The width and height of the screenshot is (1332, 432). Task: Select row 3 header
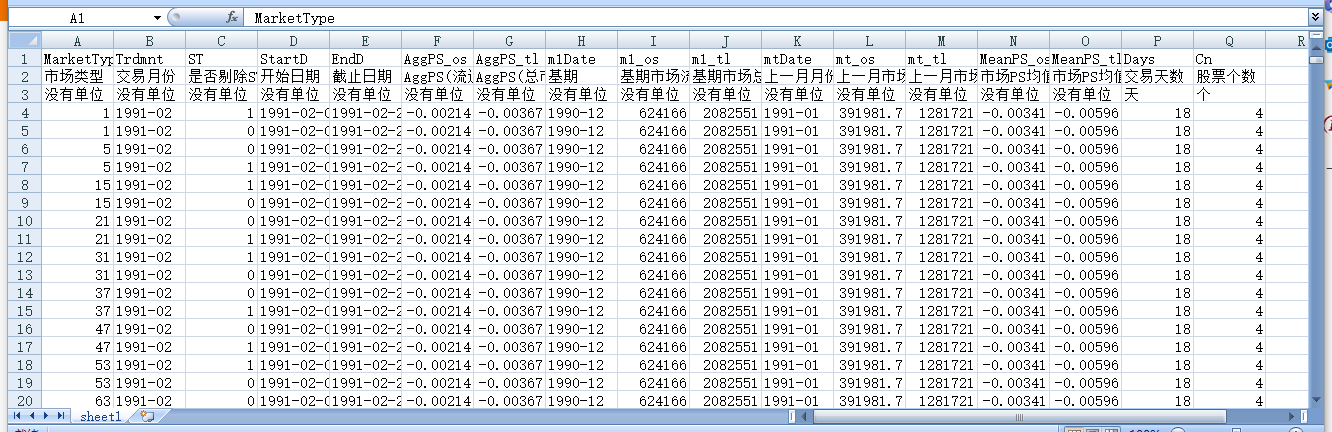pyautogui.click(x=24, y=95)
